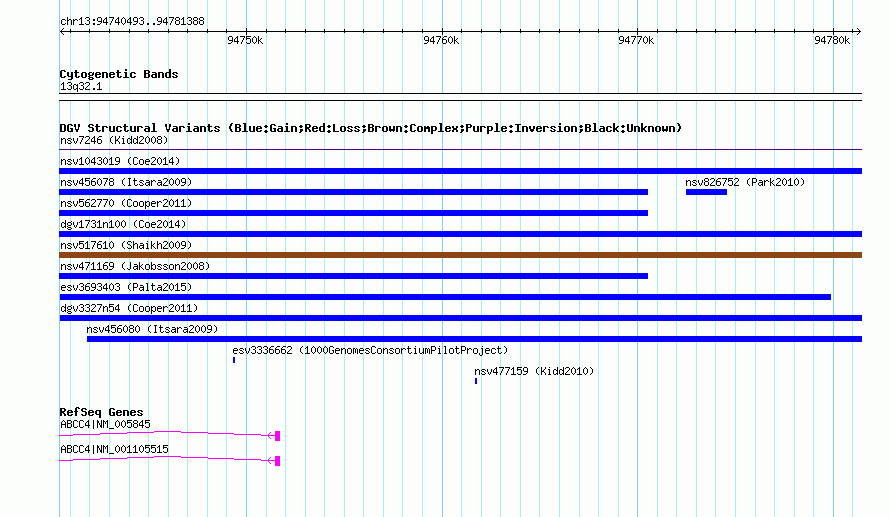Click the ruler's left arrow end
The width and height of the screenshot is (890, 517).
[63, 32]
